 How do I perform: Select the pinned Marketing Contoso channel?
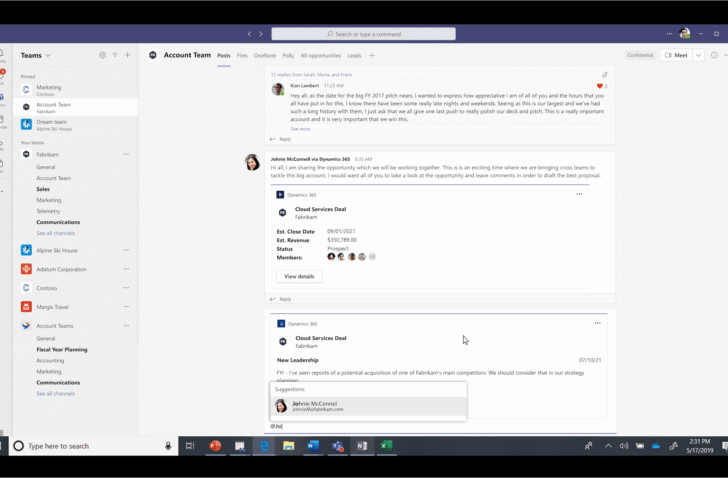pos(75,90)
